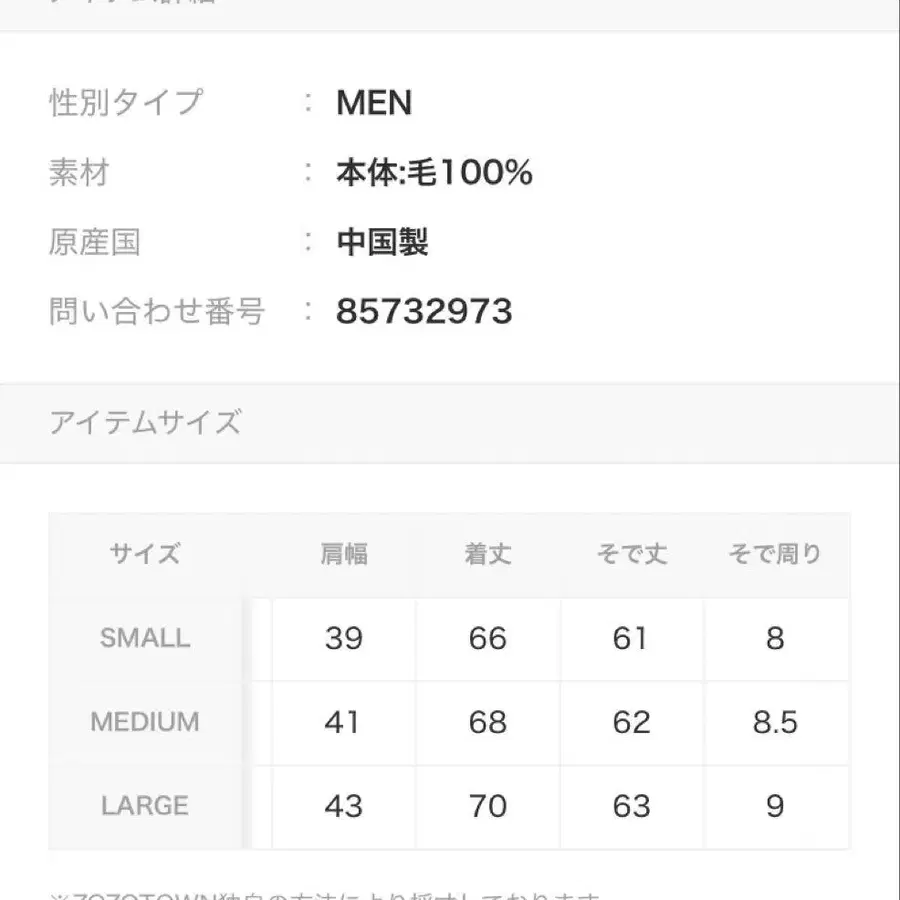Click the そで周り column header
The height and width of the screenshot is (900, 900).
(x=775, y=554)
